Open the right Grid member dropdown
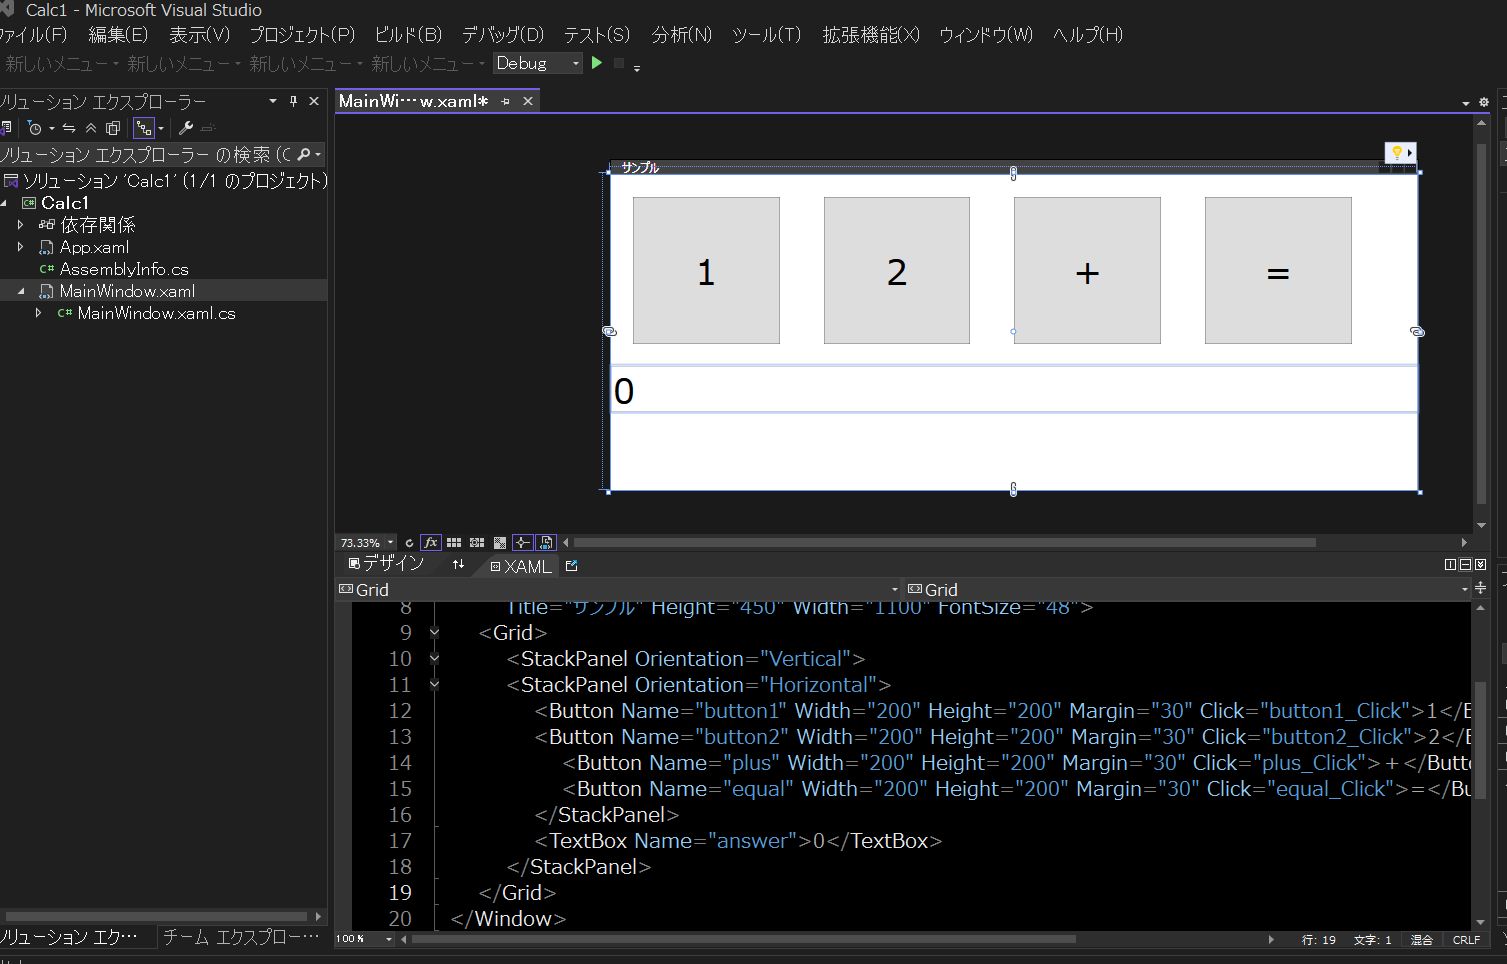Image resolution: width=1507 pixels, height=964 pixels. point(1464,590)
